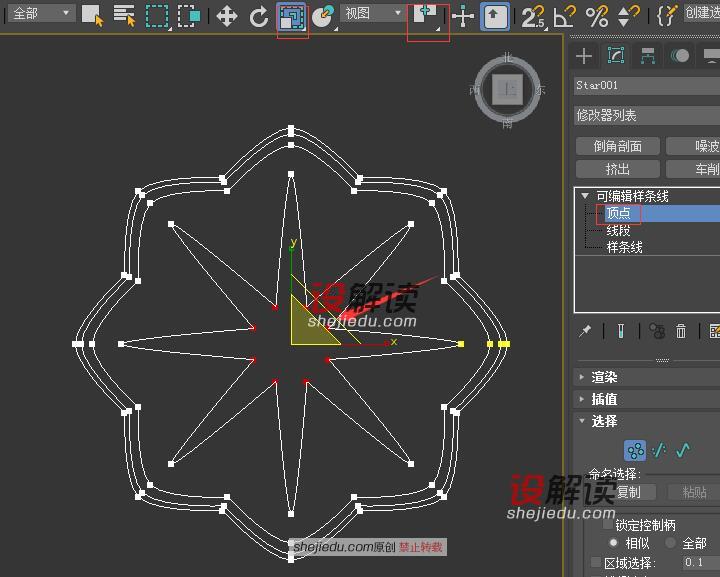Click the Select and Place tool
Image resolution: width=720 pixels, height=577 pixels.
[324, 17]
